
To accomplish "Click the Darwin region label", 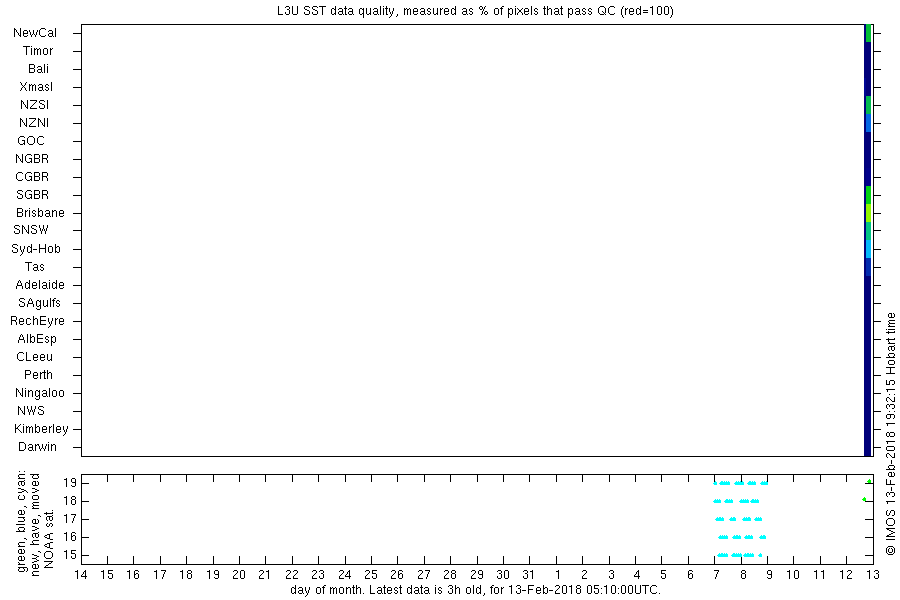I will click(37, 447).
